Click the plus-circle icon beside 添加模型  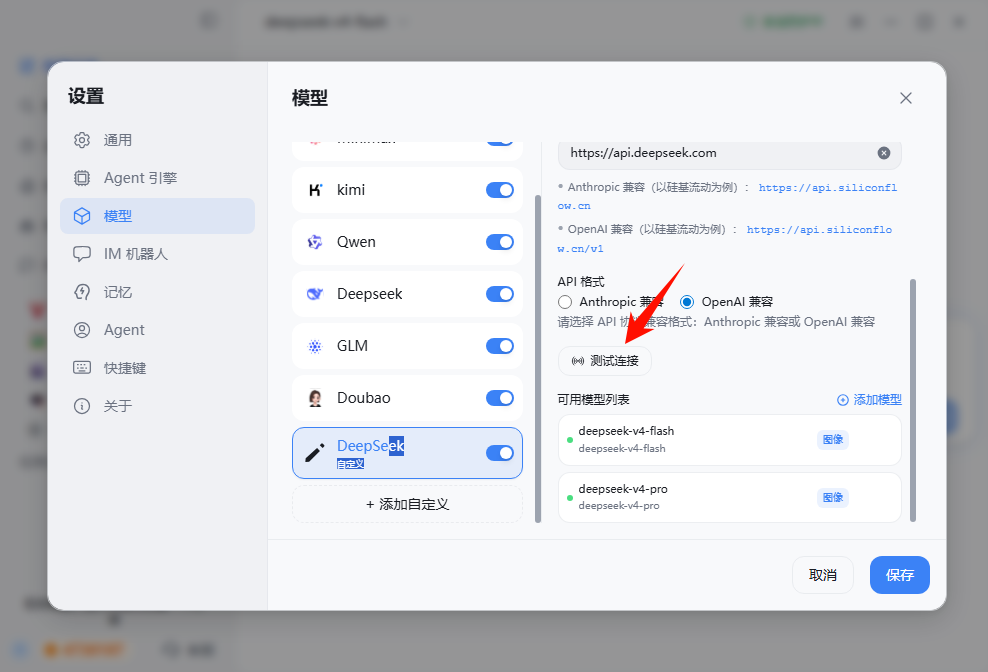click(842, 400)
